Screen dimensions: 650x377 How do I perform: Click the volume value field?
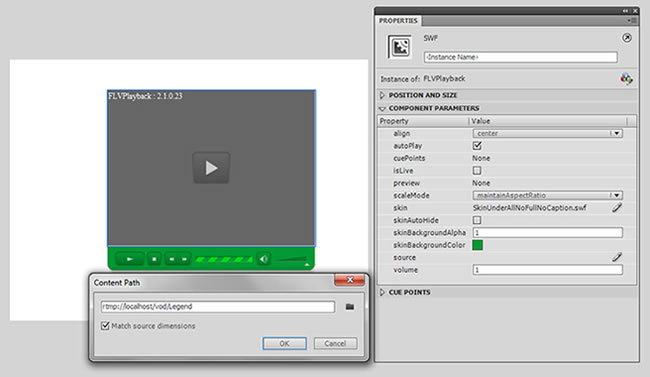point(548,270)
